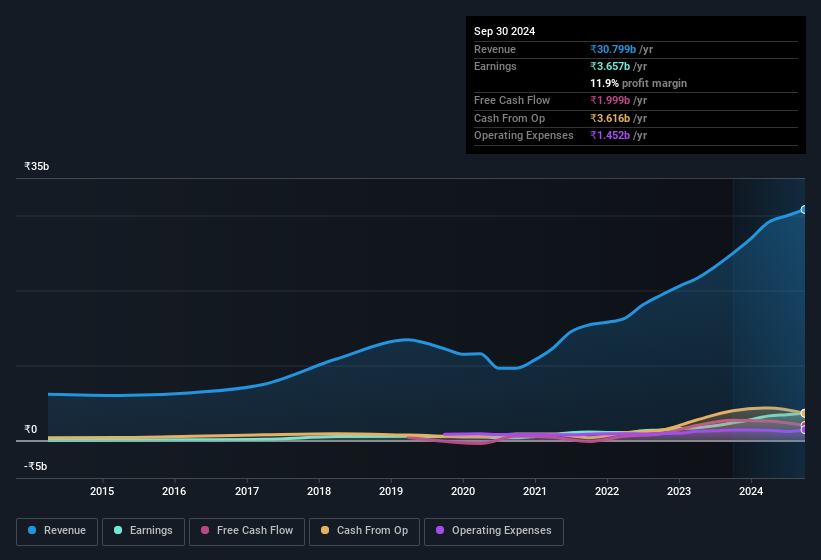Click the 11.9% profit margin text
The height and width of the screenshot is (560, 821).
638,83
